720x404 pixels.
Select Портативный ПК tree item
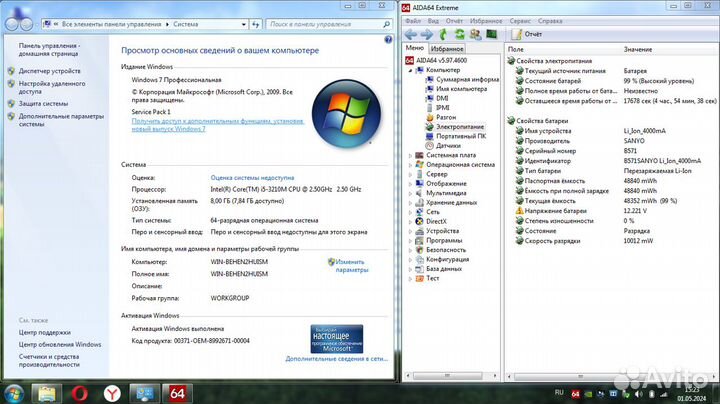456,136
